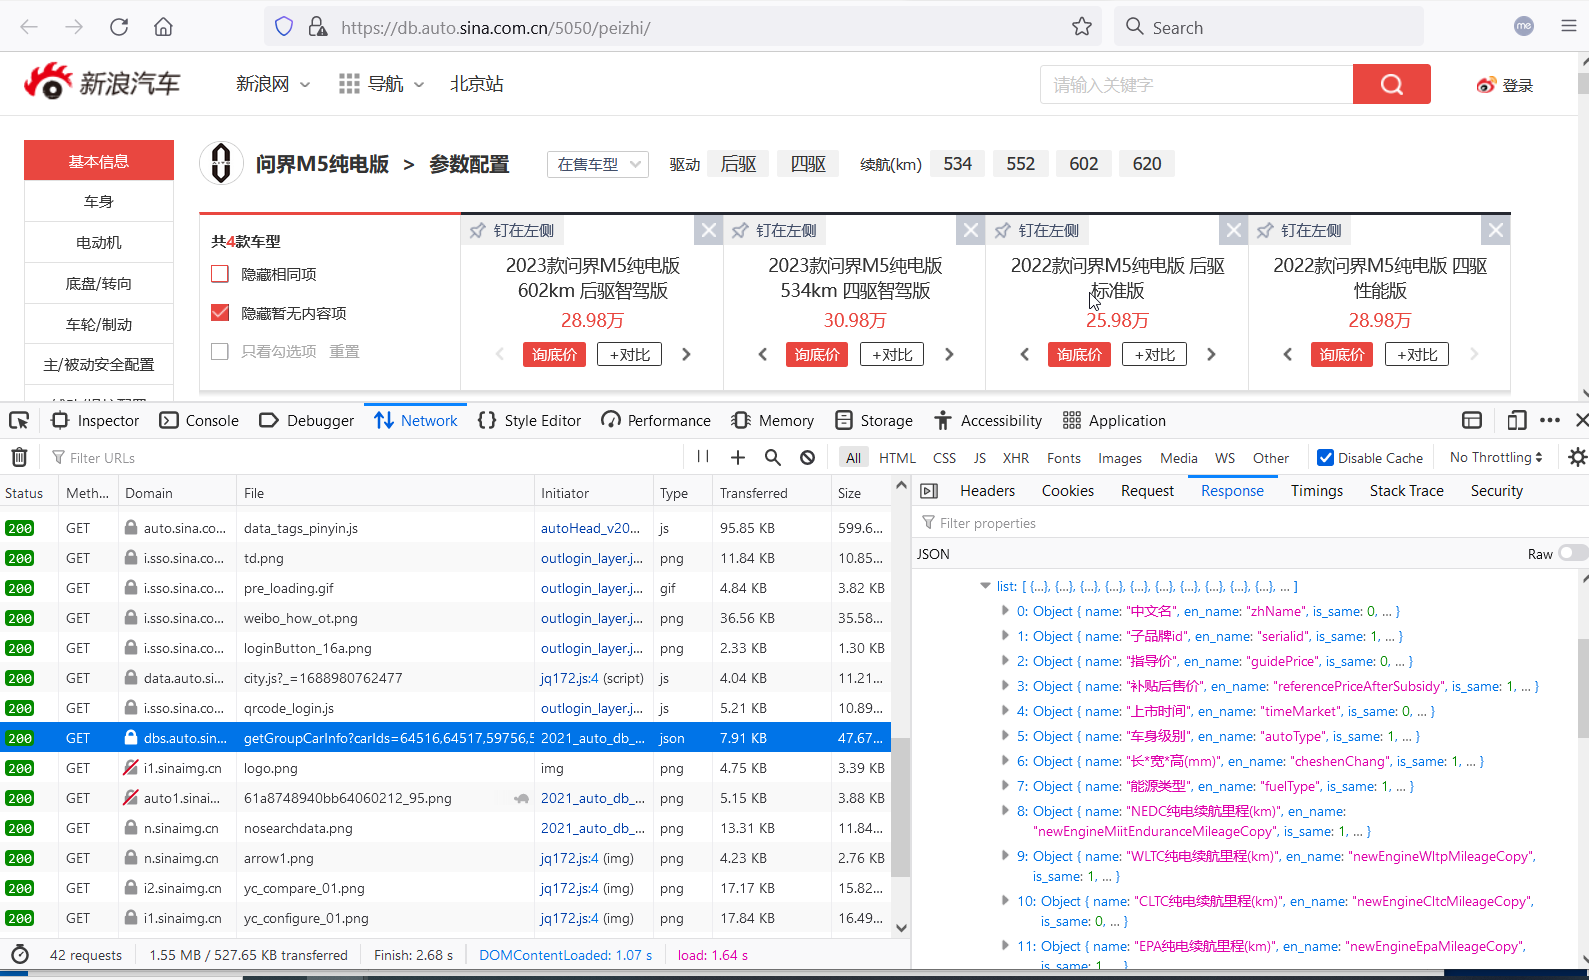Open 导航 dropdown menu
Screen dimensions: 1589x980
[382, 84]
